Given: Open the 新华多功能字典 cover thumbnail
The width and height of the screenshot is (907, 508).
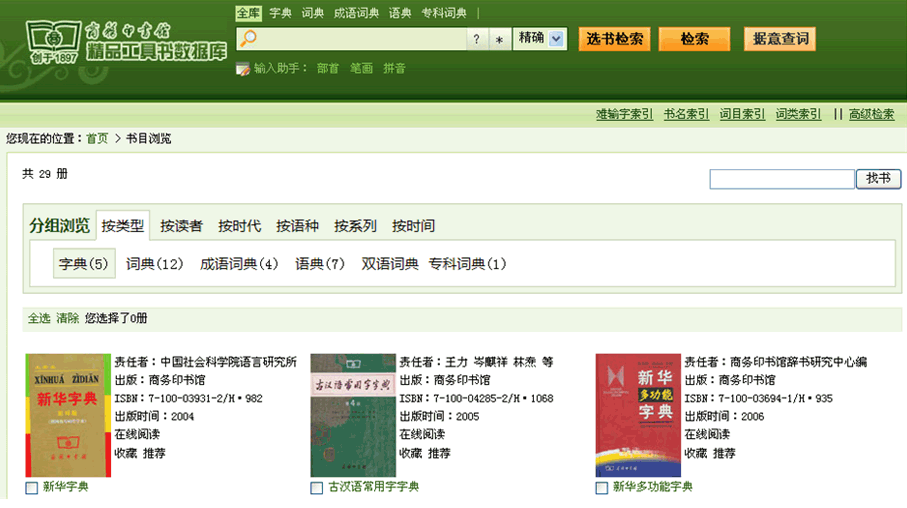Looking at the screenshot, I should (x=638, y=415).
